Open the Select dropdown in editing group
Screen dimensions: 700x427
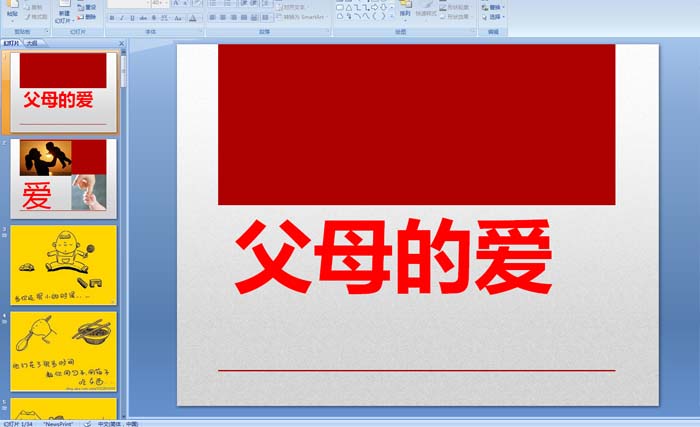pos(493,17)
